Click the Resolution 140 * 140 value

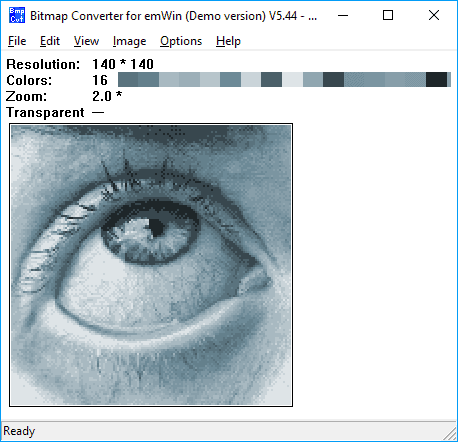click(123, 64)
